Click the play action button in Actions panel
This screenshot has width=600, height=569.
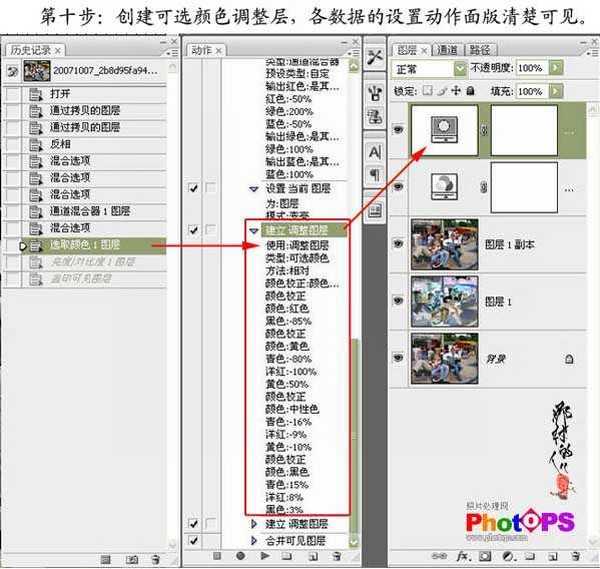click(x=263, y=554)
